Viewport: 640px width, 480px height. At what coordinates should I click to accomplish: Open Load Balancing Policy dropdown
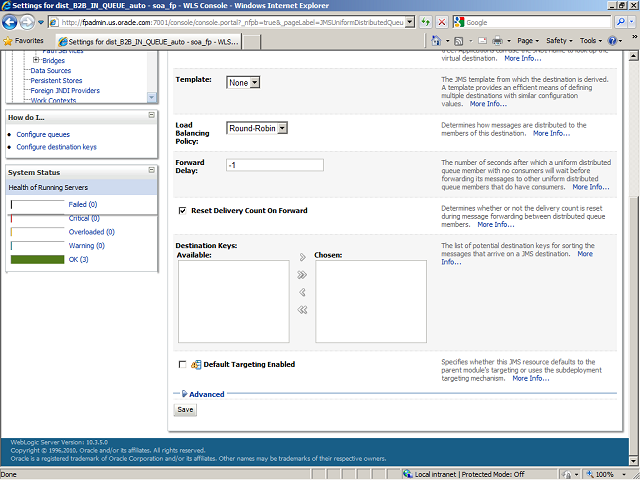pos(257,128)
